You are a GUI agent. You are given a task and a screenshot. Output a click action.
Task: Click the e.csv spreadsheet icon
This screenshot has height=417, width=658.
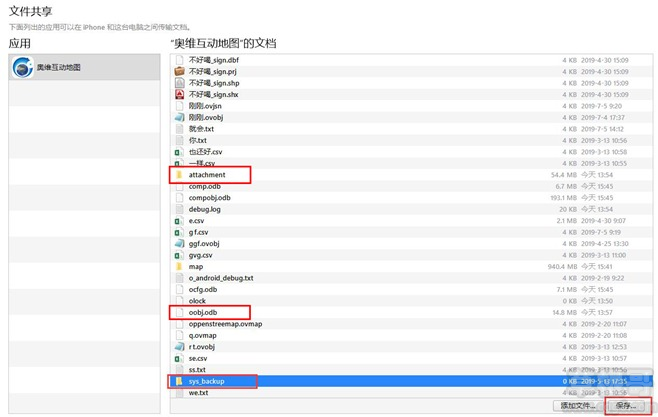point(179,220)
